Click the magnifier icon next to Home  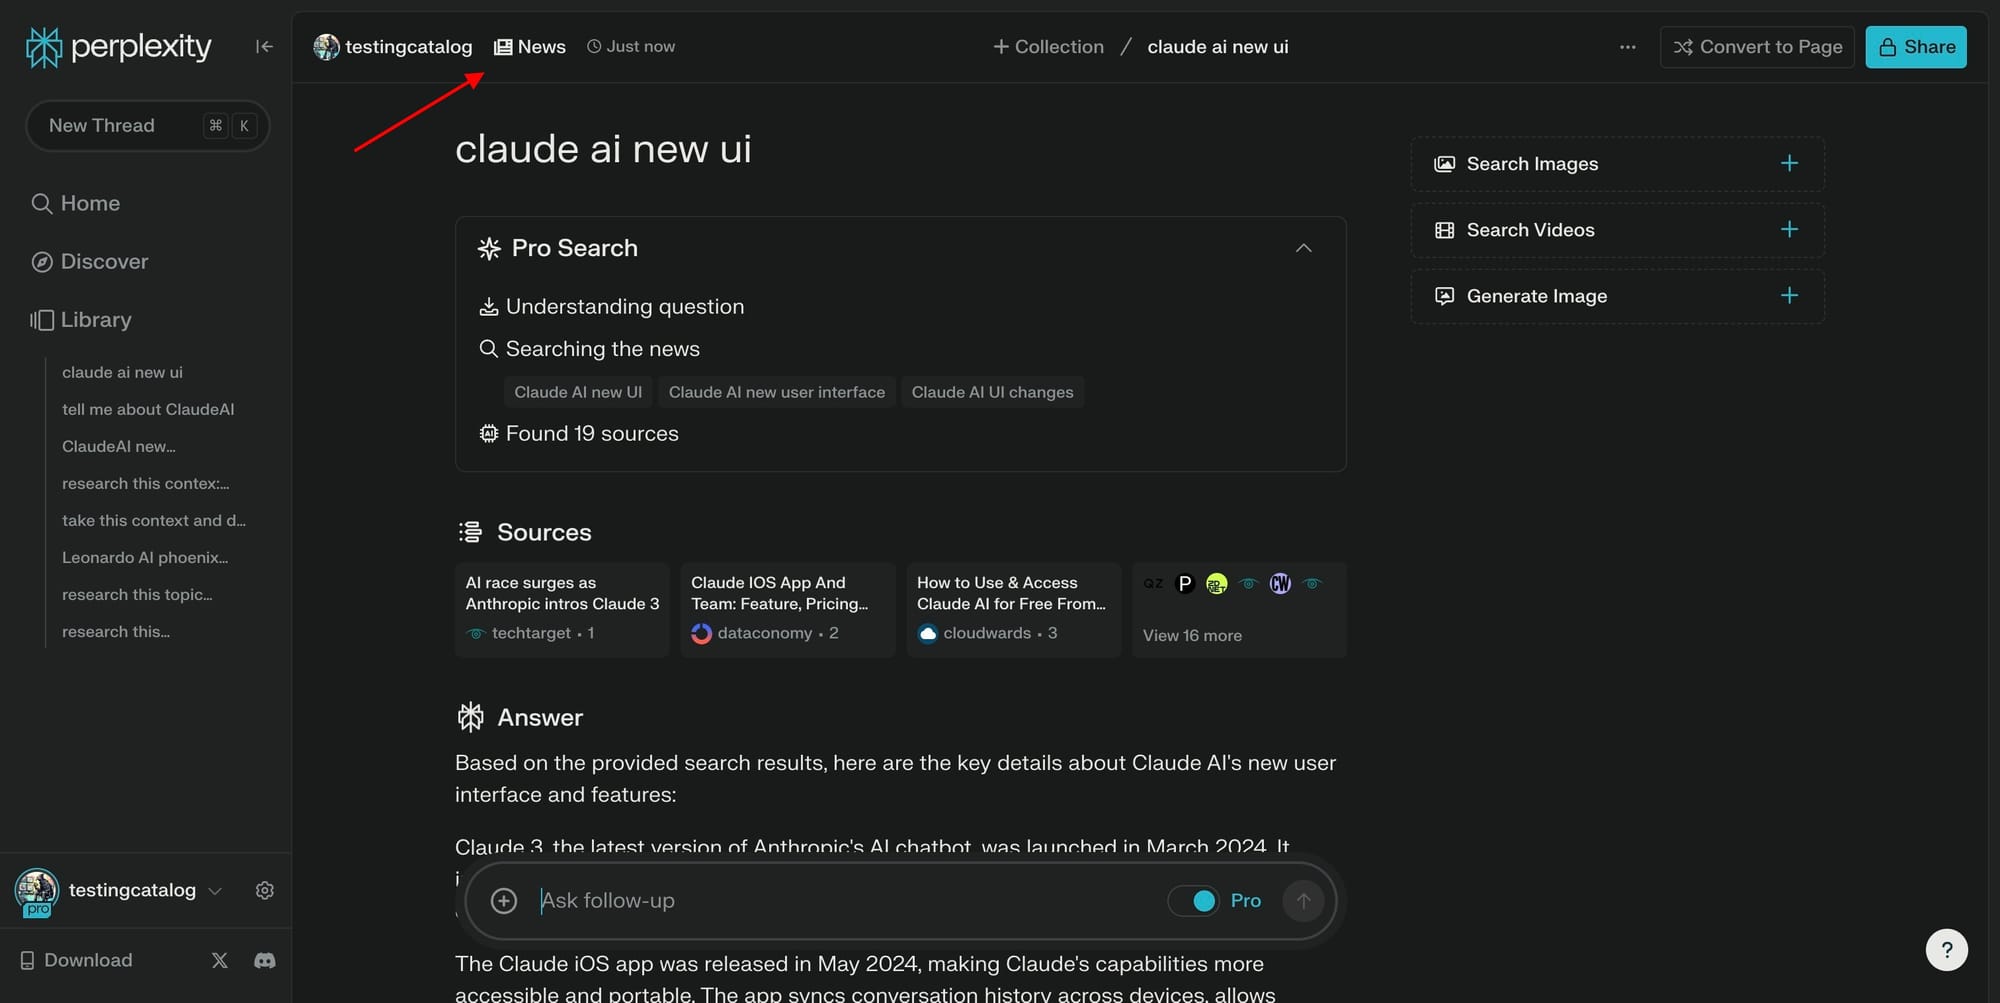(x=41, y=204)
